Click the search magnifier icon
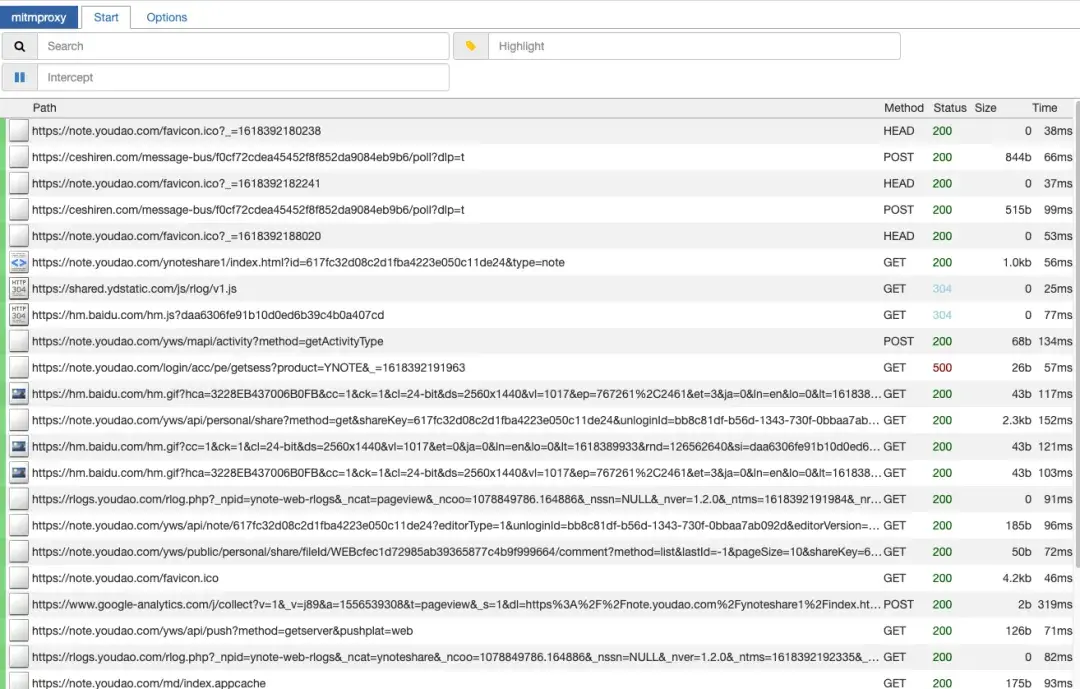 tap(20, 46)
